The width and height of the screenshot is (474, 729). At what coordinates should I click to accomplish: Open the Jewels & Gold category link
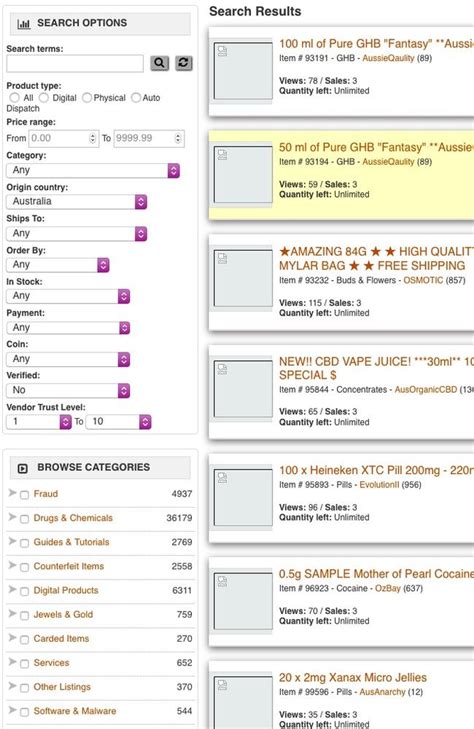coord(63,614)
